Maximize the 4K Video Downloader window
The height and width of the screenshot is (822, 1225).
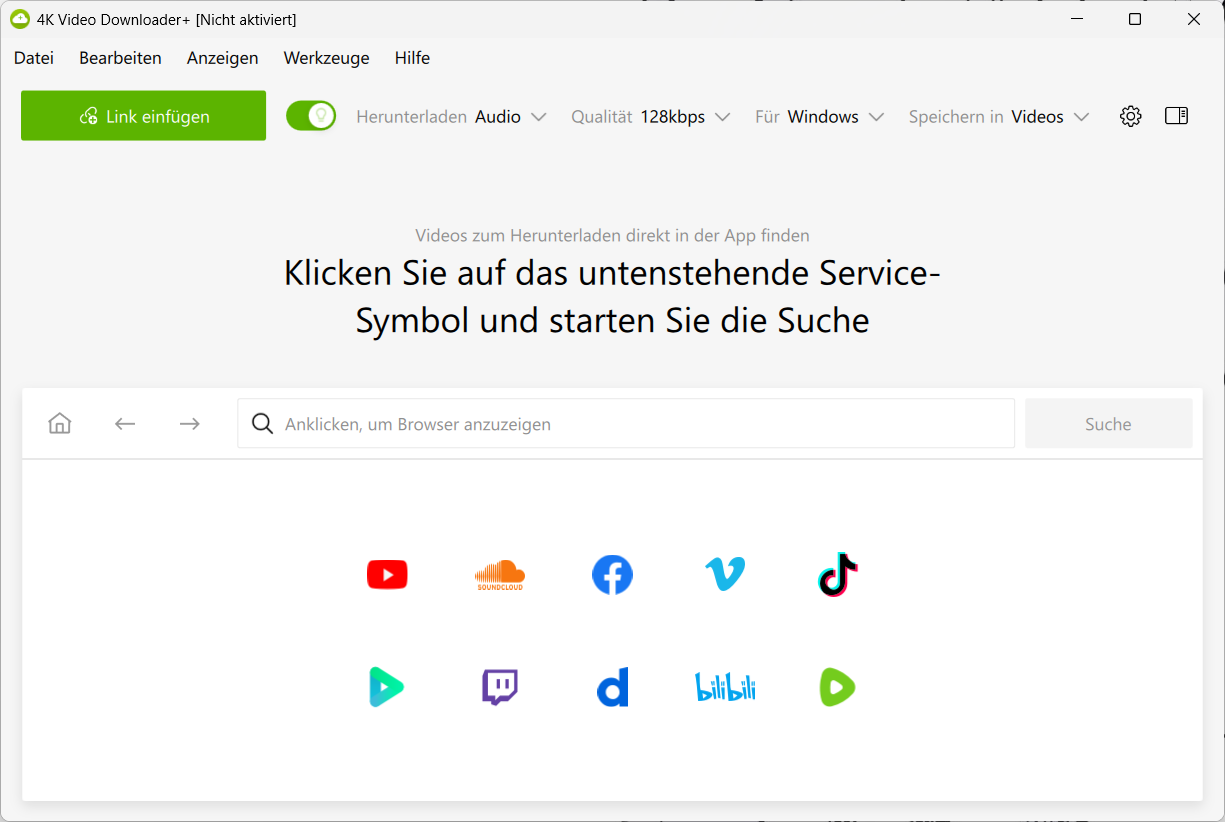[x=1135, y=19]
